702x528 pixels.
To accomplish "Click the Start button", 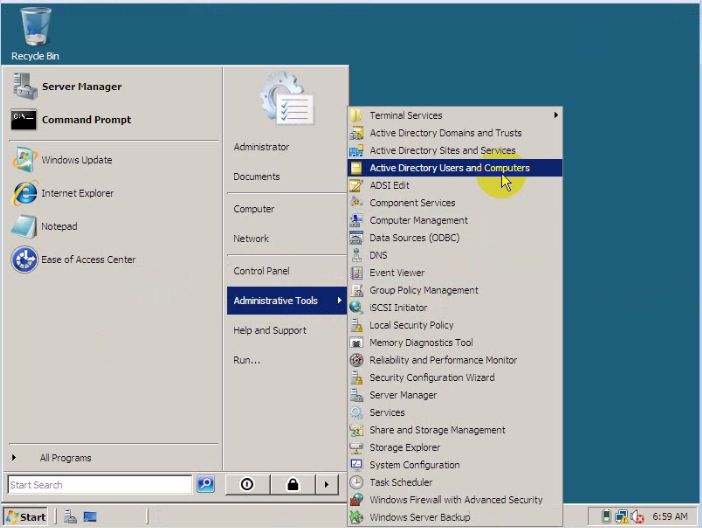I will click(x=26, y=517).
